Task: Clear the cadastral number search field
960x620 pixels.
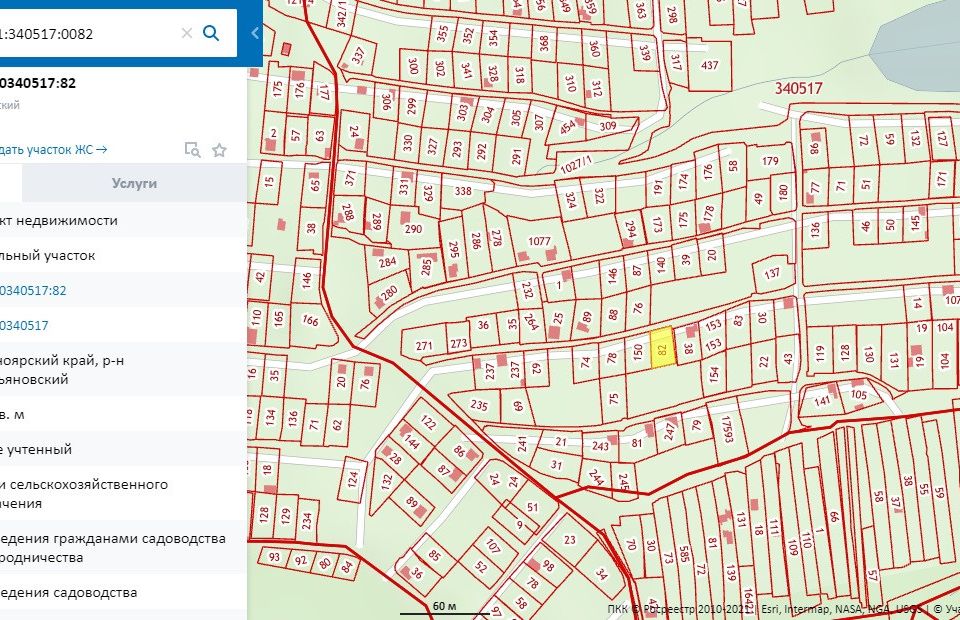Action: (187, 33)
